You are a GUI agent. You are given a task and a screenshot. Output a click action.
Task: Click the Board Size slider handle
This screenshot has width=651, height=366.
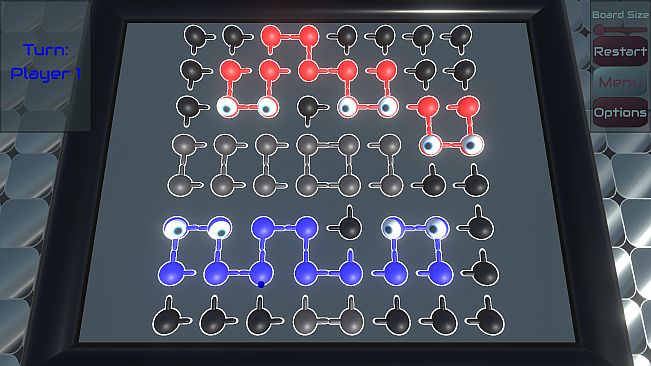click(x=600, y=30)
